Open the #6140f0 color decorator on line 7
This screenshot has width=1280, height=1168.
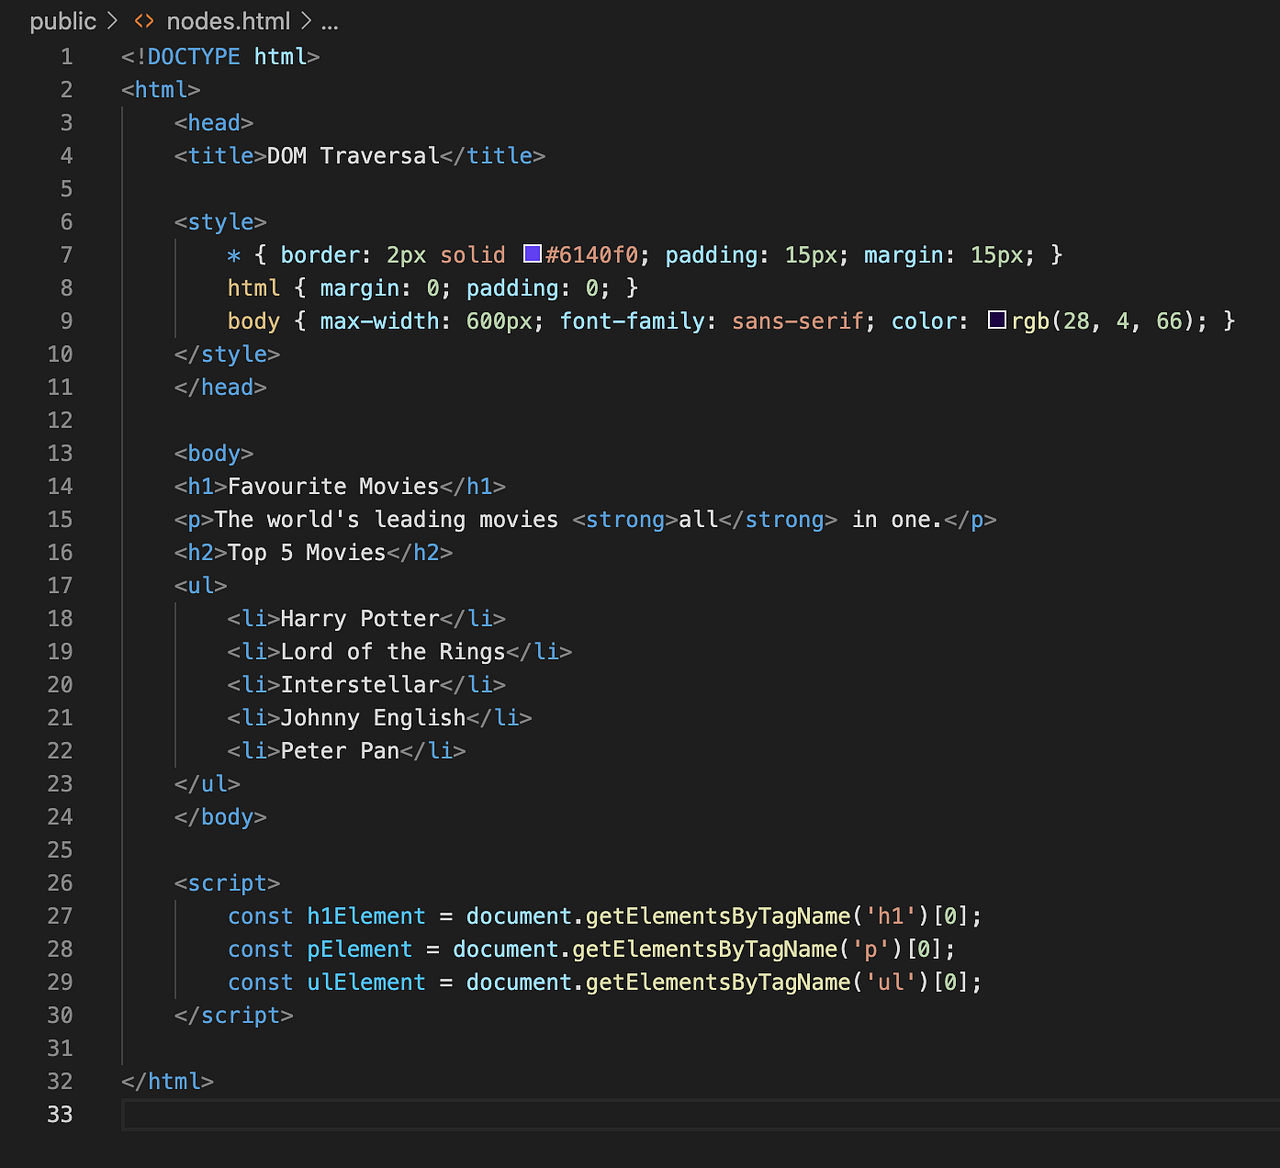pyautogui.click(x=531, y=255)
